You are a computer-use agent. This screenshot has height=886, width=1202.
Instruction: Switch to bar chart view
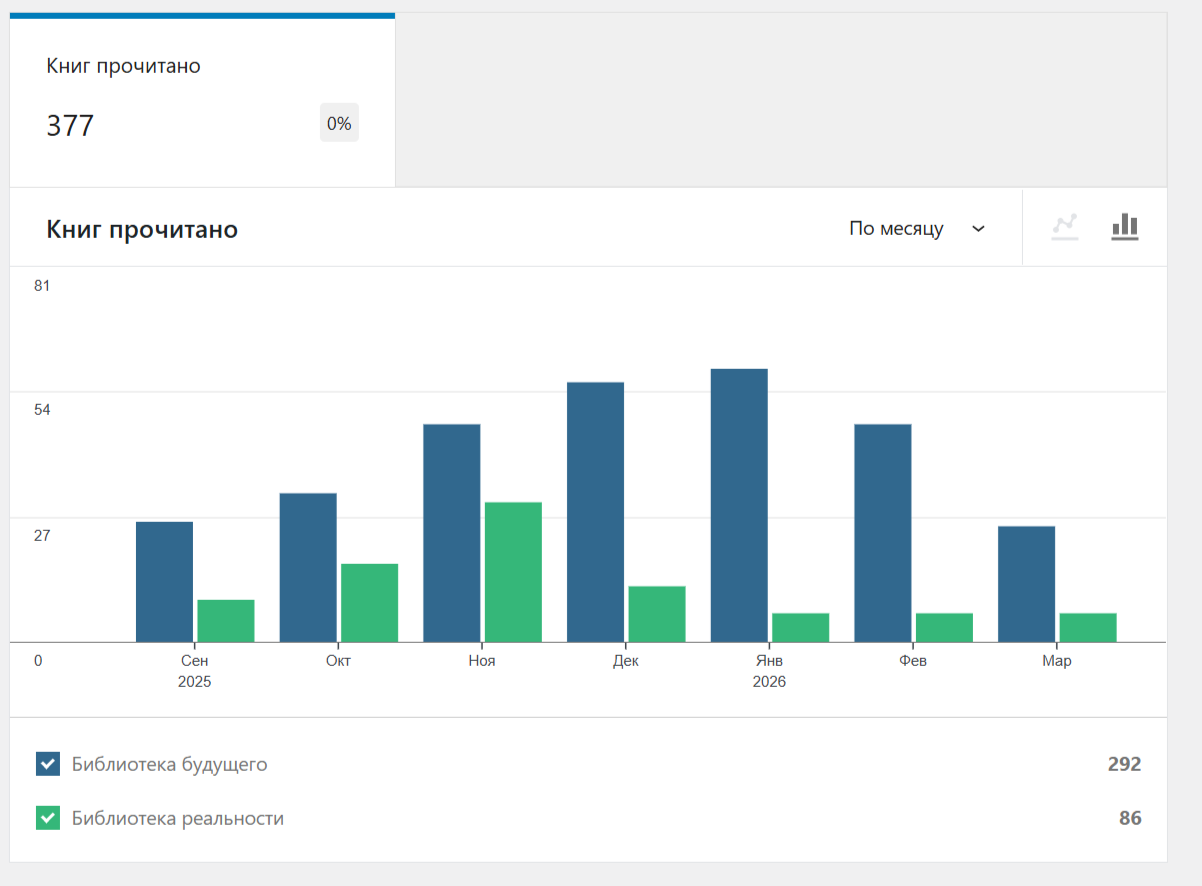[1125, 227]
